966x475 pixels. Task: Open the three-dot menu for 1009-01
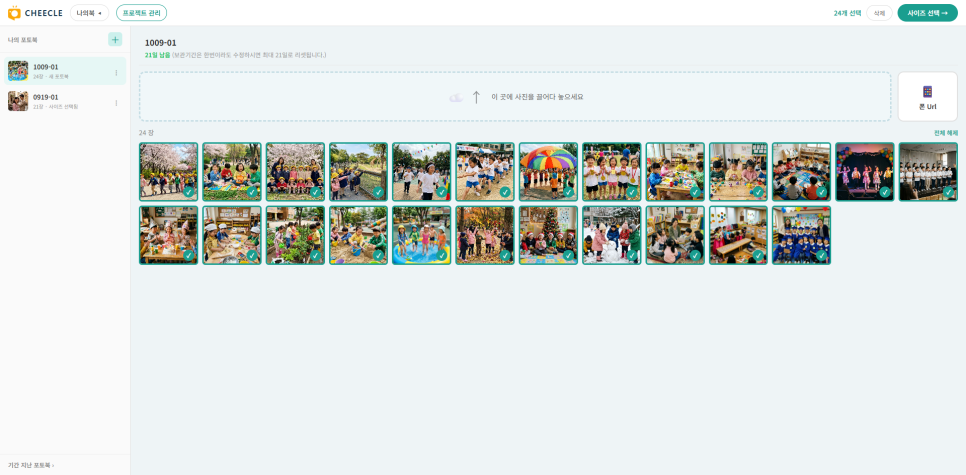click(x=116, y=72)
